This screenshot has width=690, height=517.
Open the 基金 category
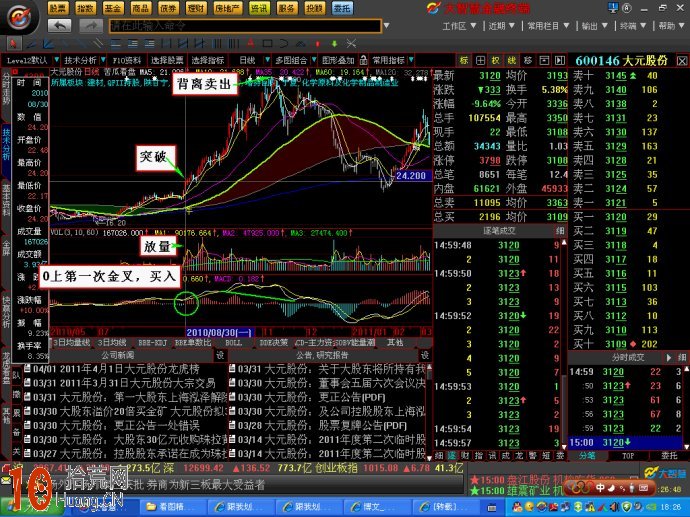113,8
